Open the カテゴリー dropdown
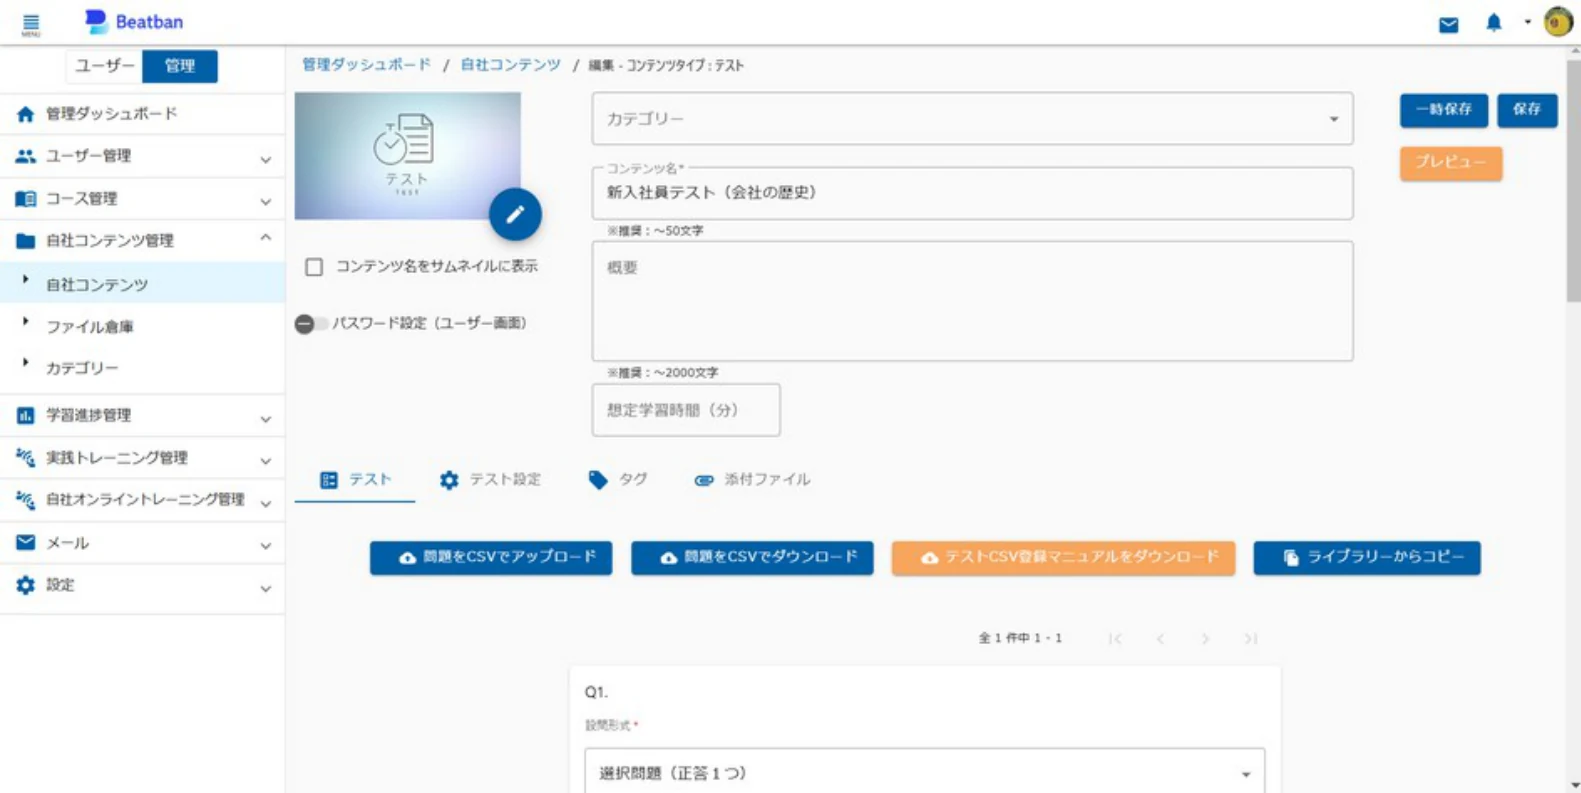 click(972, 119)
